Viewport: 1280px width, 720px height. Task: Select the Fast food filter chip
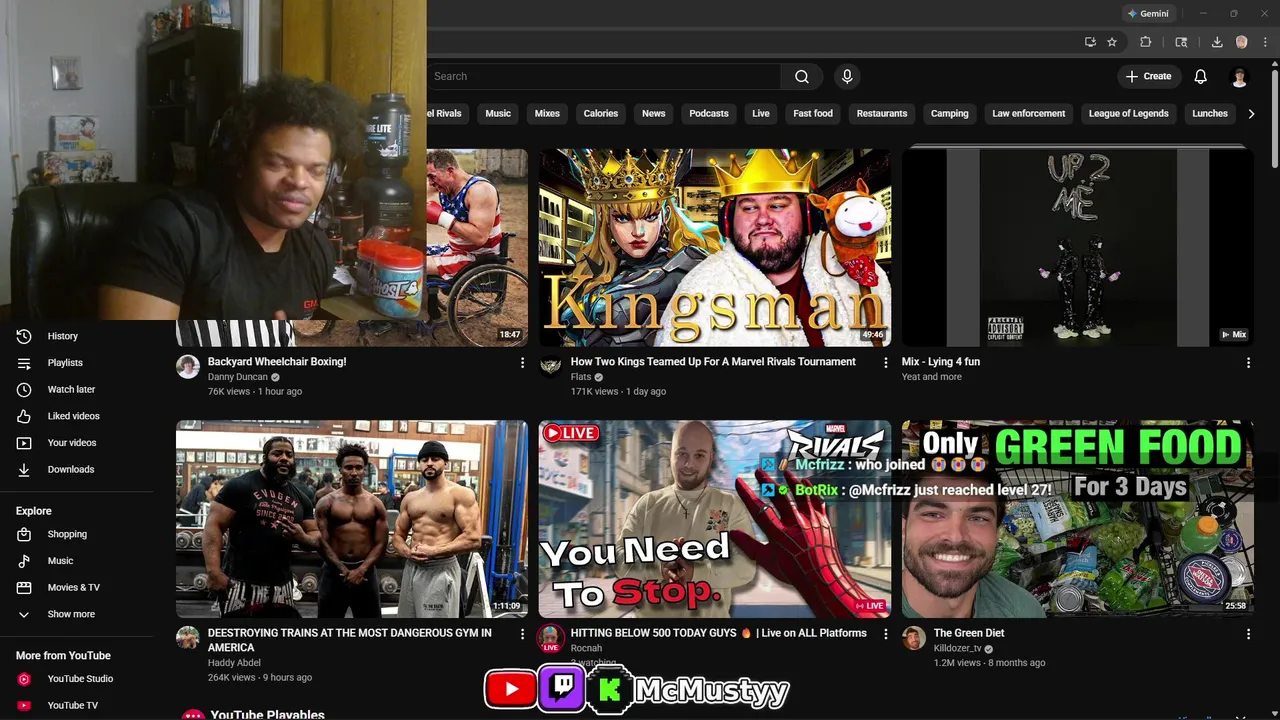click(813, 113)
